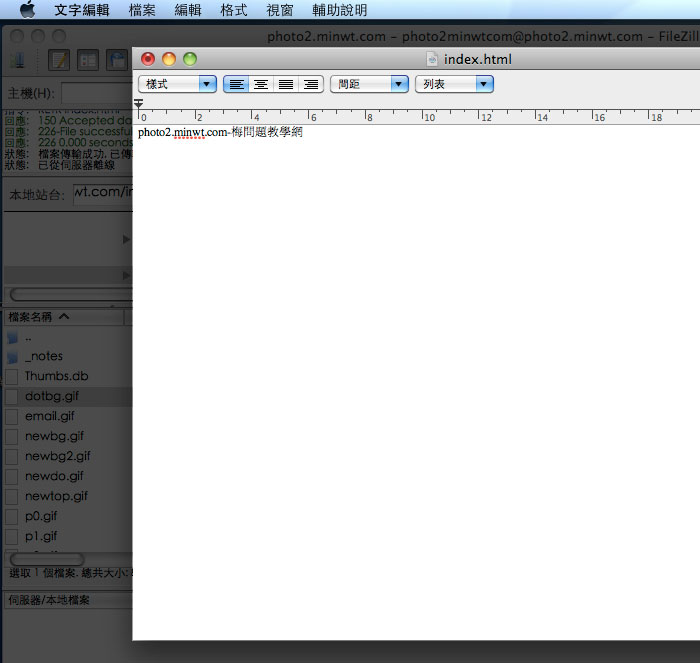Sort by 檔案名稱 column header in FileZilla
Screen dimensions: 700x663
[65, 317]
